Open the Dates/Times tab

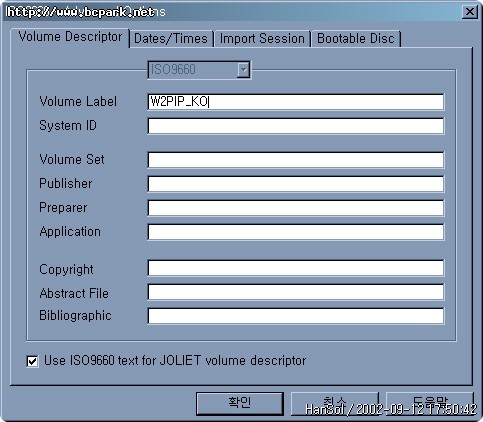171,39
